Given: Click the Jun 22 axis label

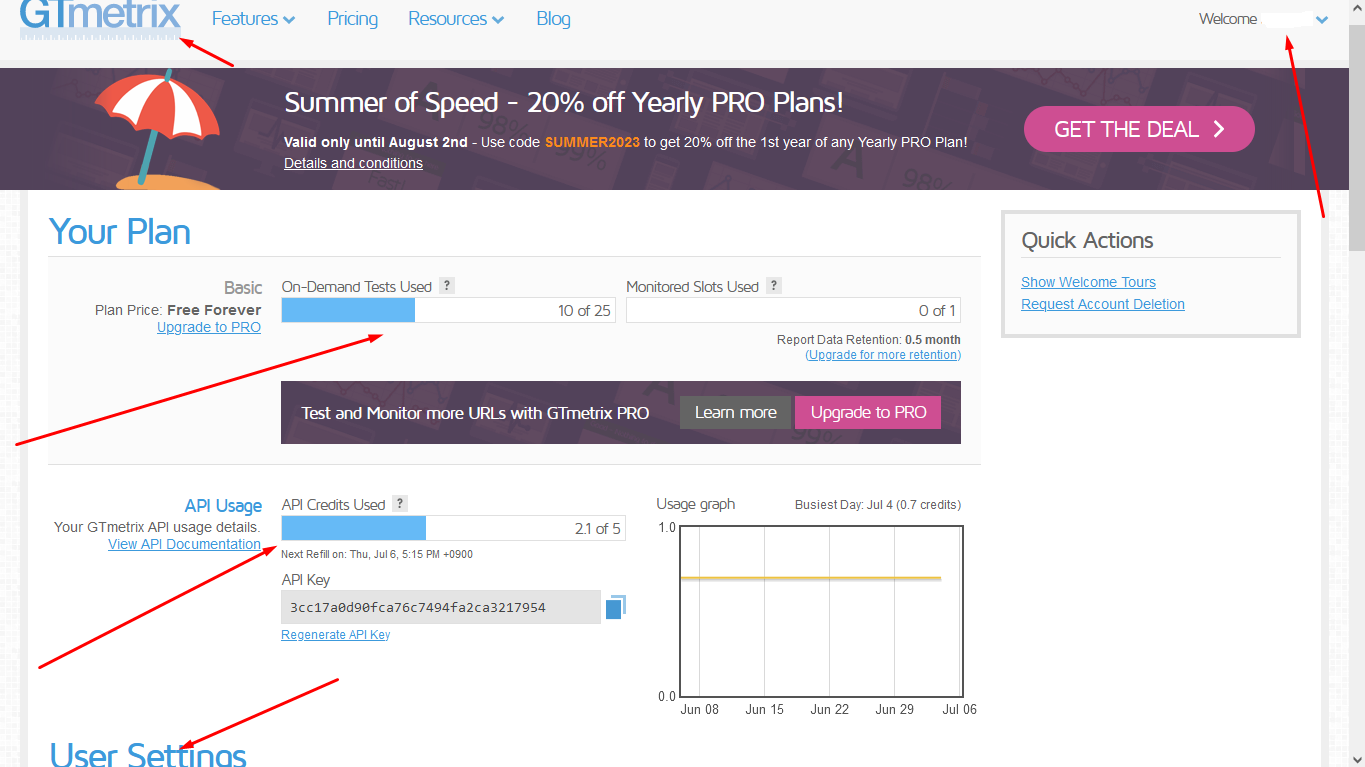Looking at the screenshot, I should [829, 710].
